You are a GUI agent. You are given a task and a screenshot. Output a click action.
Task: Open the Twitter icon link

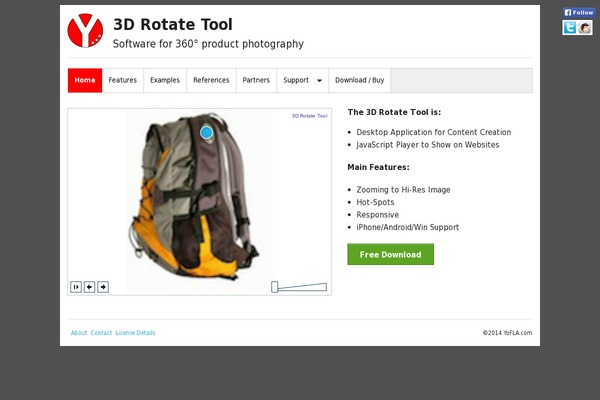[570, 28]
